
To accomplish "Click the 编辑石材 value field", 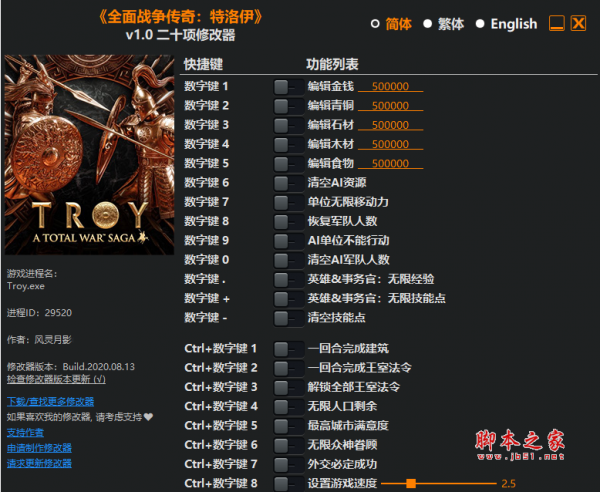I will (x=390, y=125).
